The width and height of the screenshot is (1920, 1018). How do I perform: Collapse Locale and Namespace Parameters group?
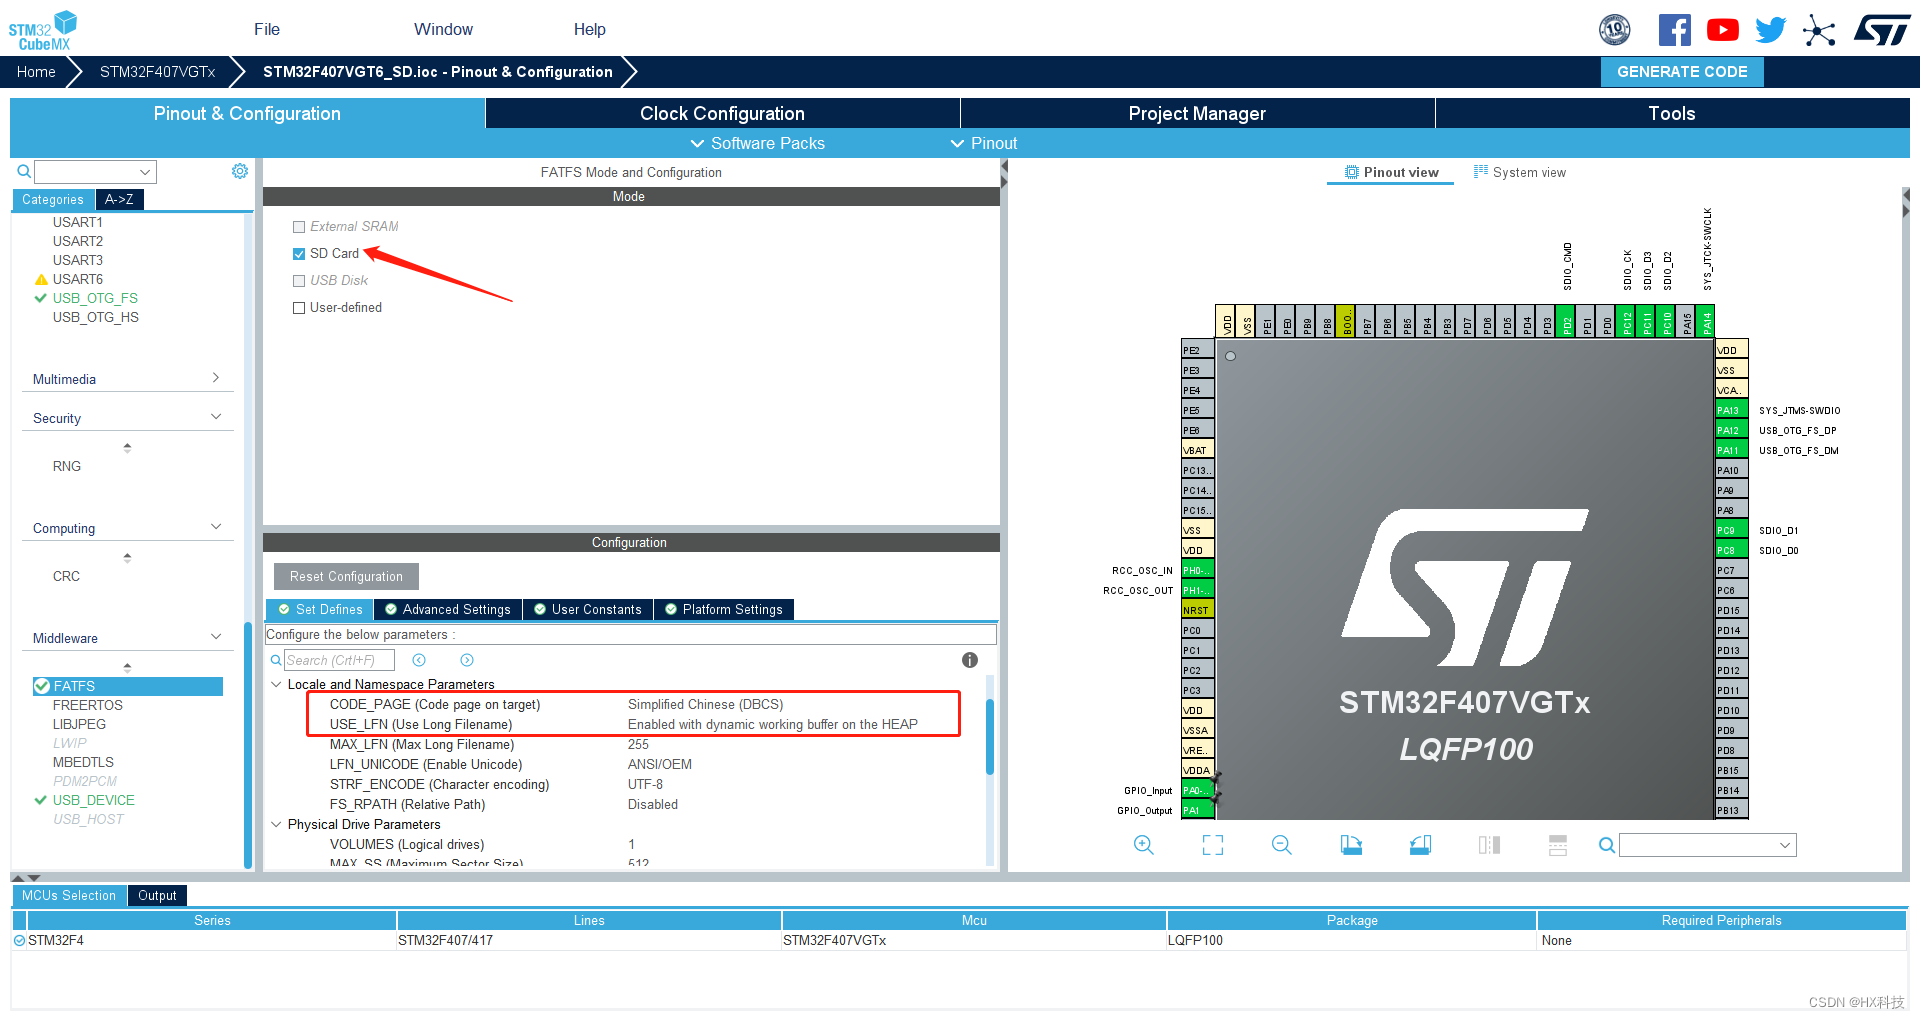pyautogui.click(x=276, y=684)
